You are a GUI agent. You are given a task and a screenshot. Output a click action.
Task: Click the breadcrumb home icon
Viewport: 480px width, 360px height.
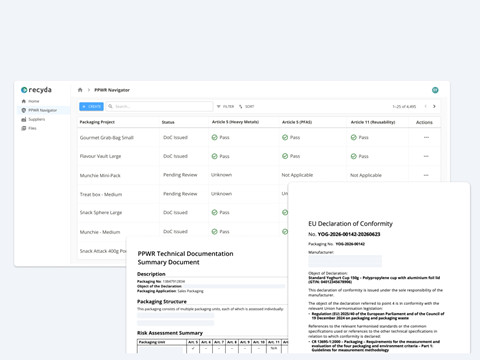click(x=80, y=90)
